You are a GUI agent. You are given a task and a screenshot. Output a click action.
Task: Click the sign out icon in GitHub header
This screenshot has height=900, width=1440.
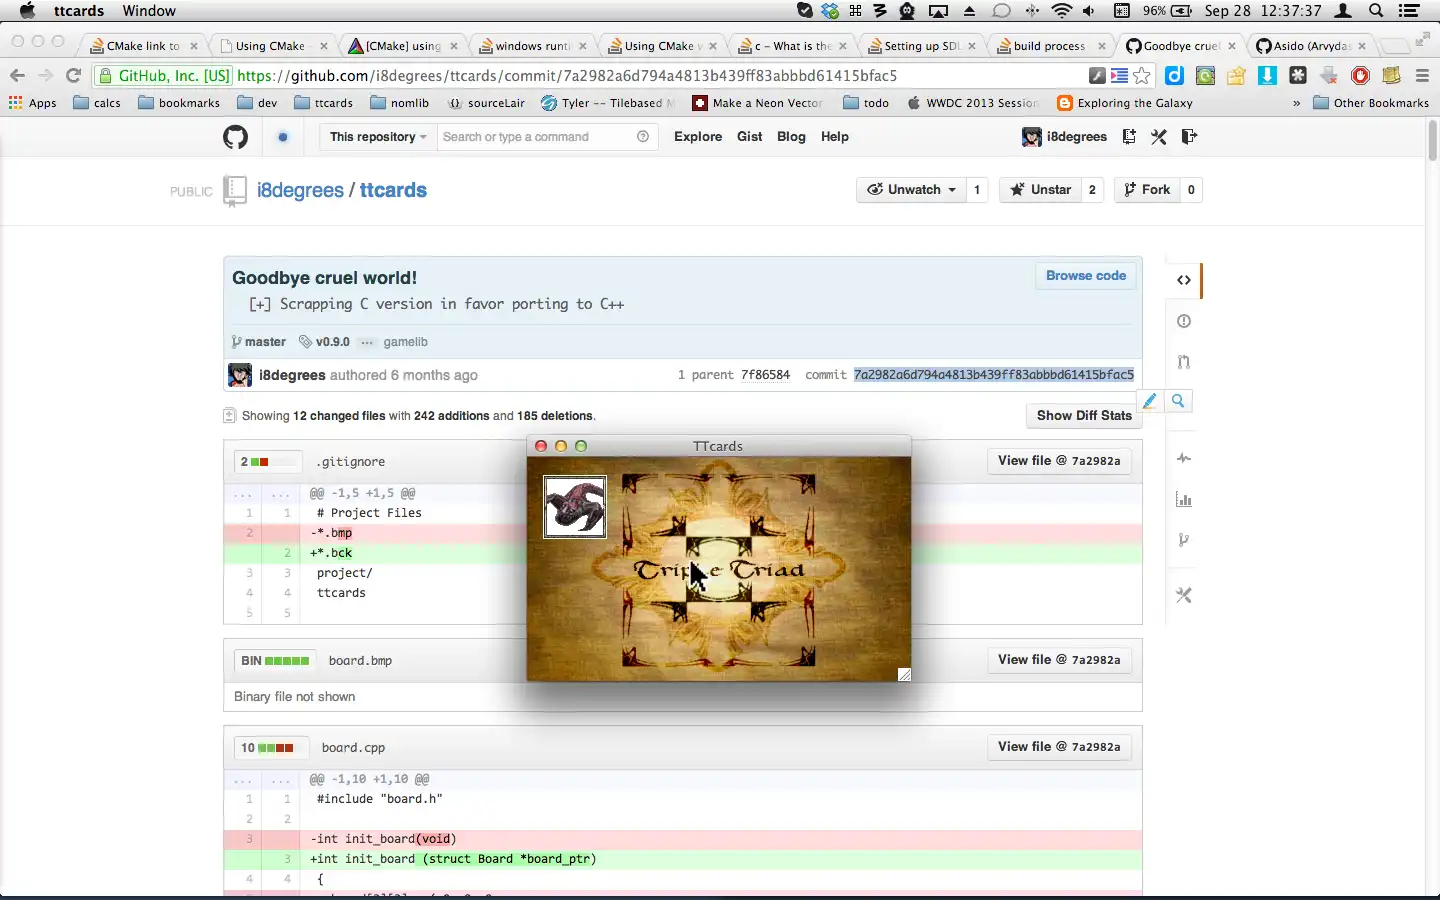click(x=1189, y=137)
